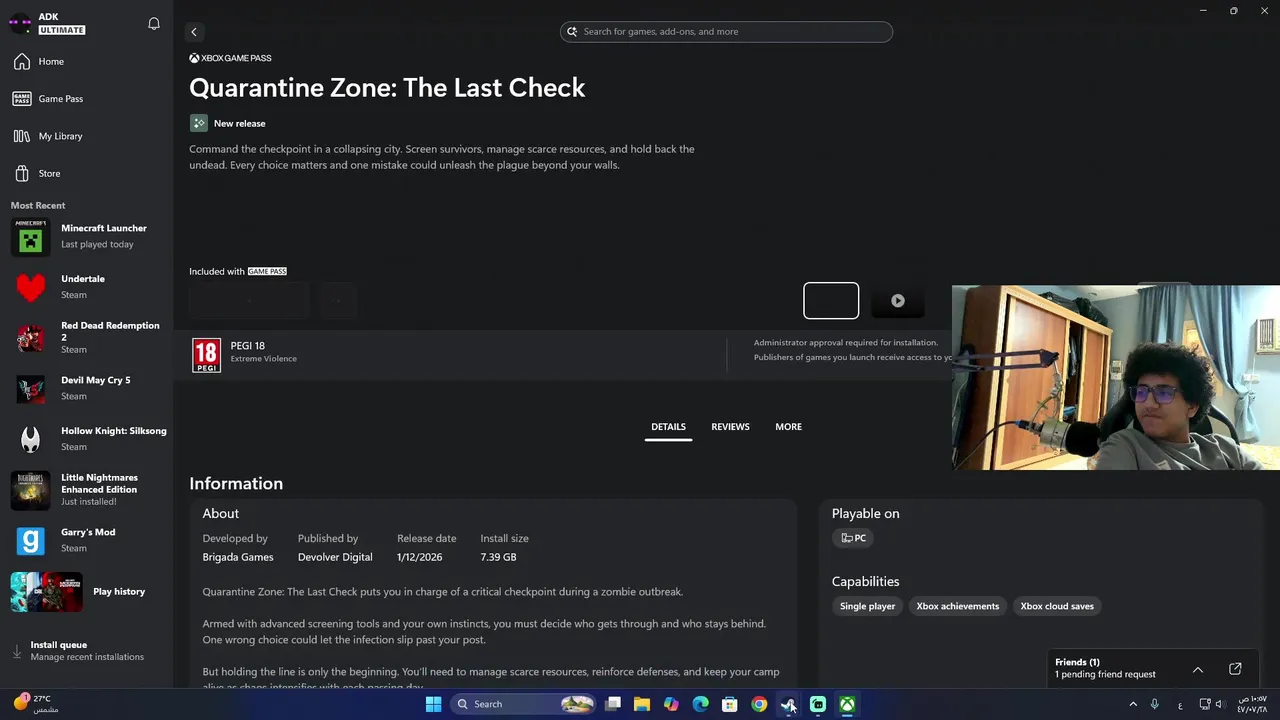
Task: Click the Arabic input language indicator
Action: pyautogui.click(x=1181, y=704)
